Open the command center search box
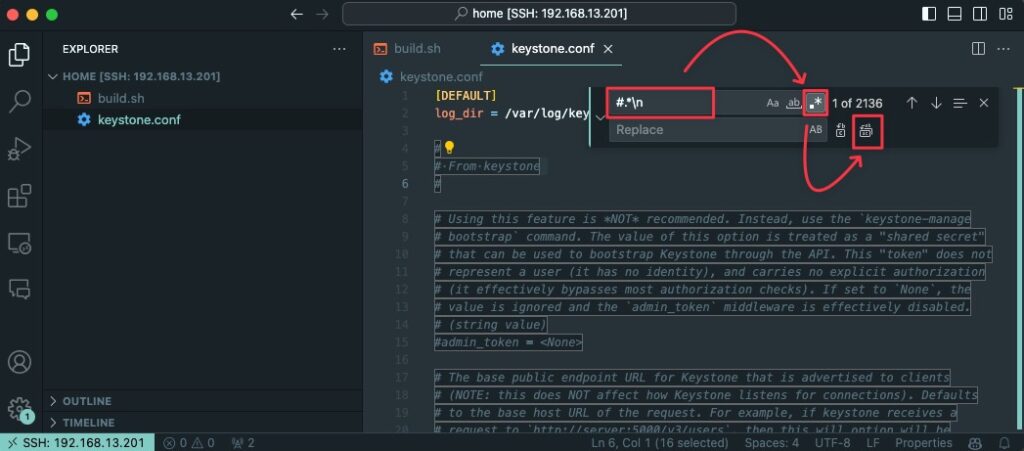The height and width of the screenshot is (451, 1024). (539, 14)
